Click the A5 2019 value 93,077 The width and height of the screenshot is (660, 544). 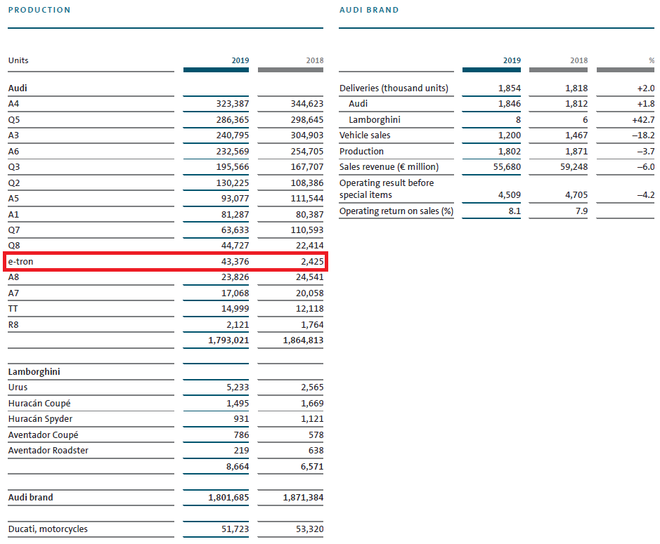pos(235,198)
